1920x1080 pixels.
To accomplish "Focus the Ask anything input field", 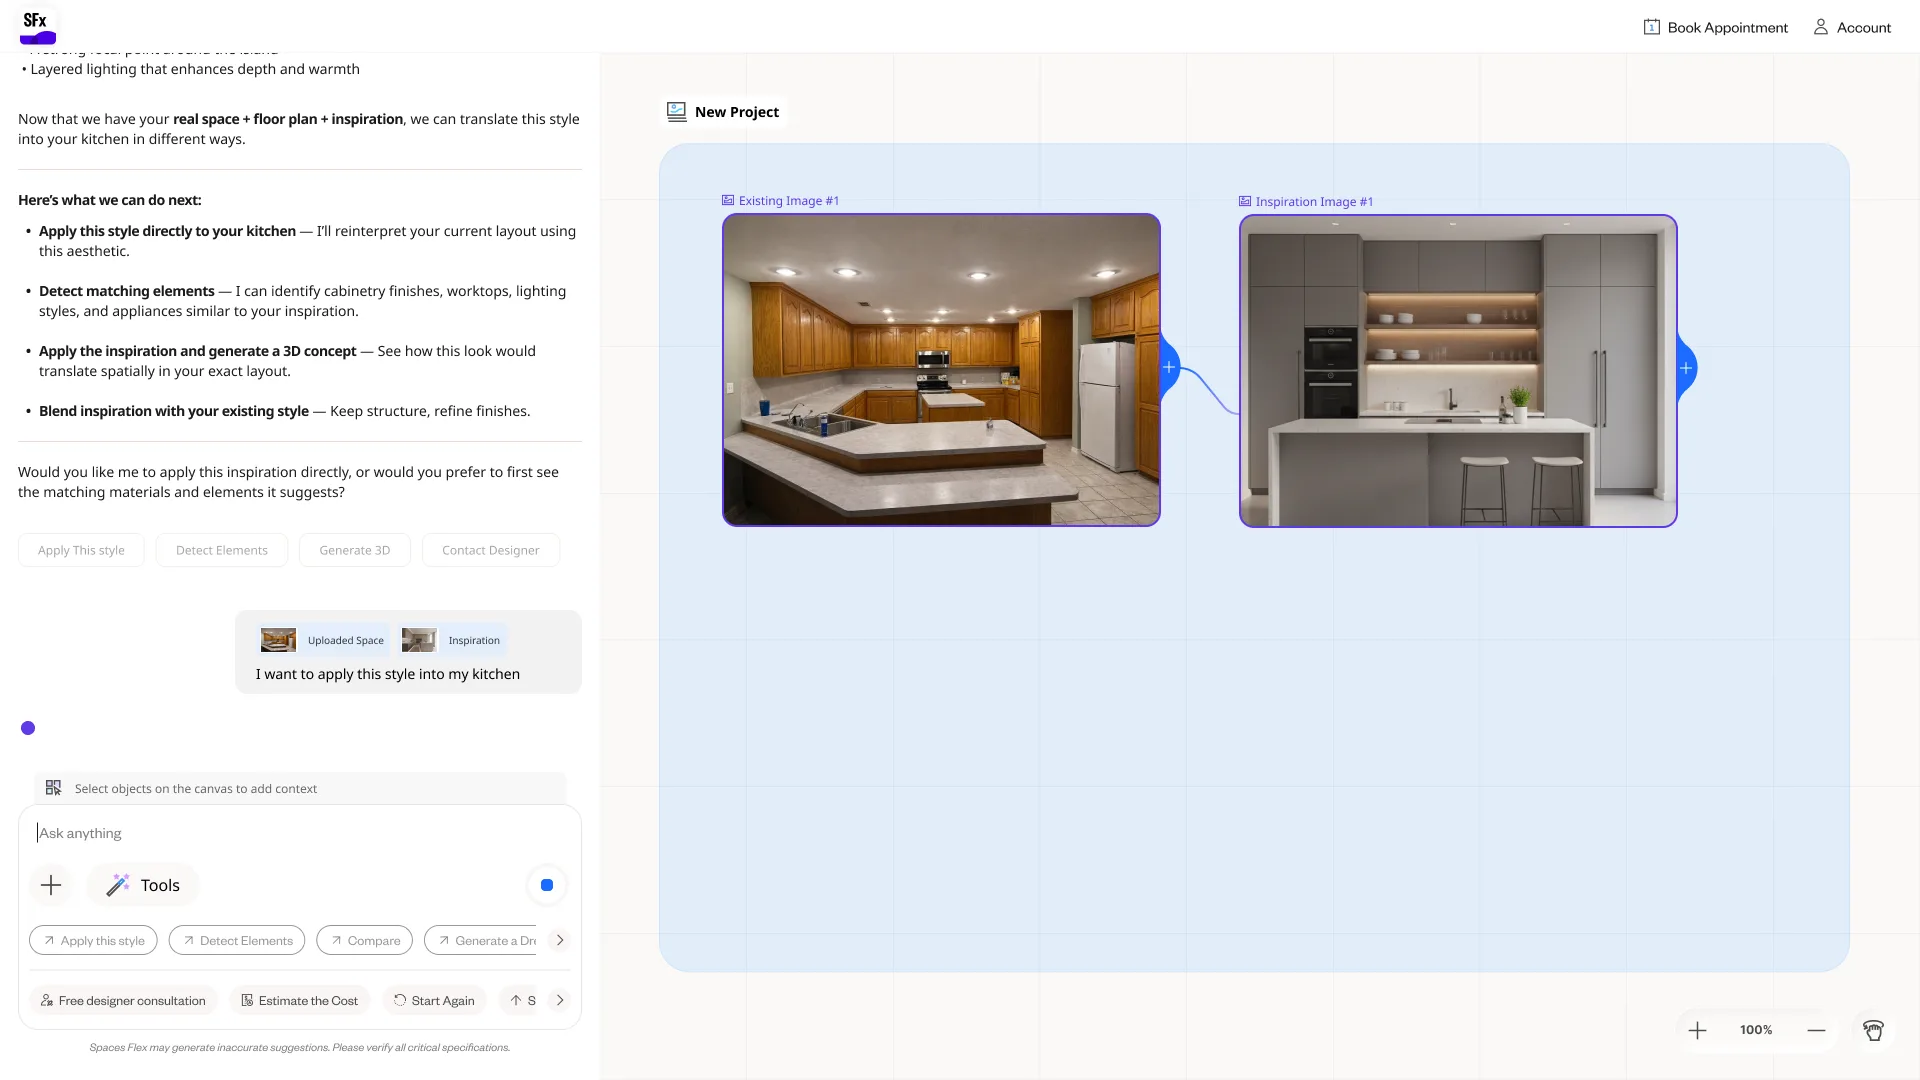I will (x=300, y=833).
